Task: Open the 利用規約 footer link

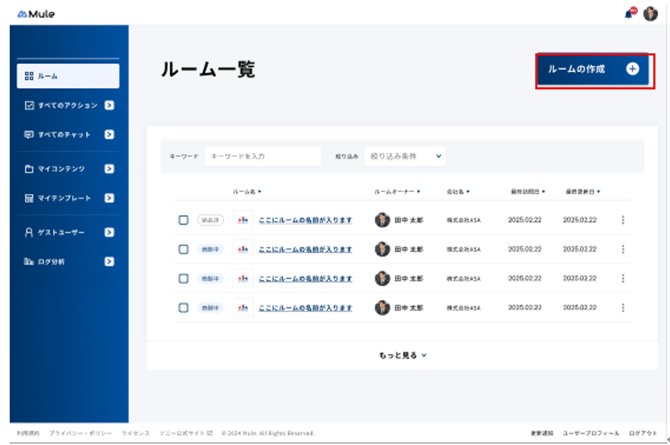Action: click(x=28, y=433)
